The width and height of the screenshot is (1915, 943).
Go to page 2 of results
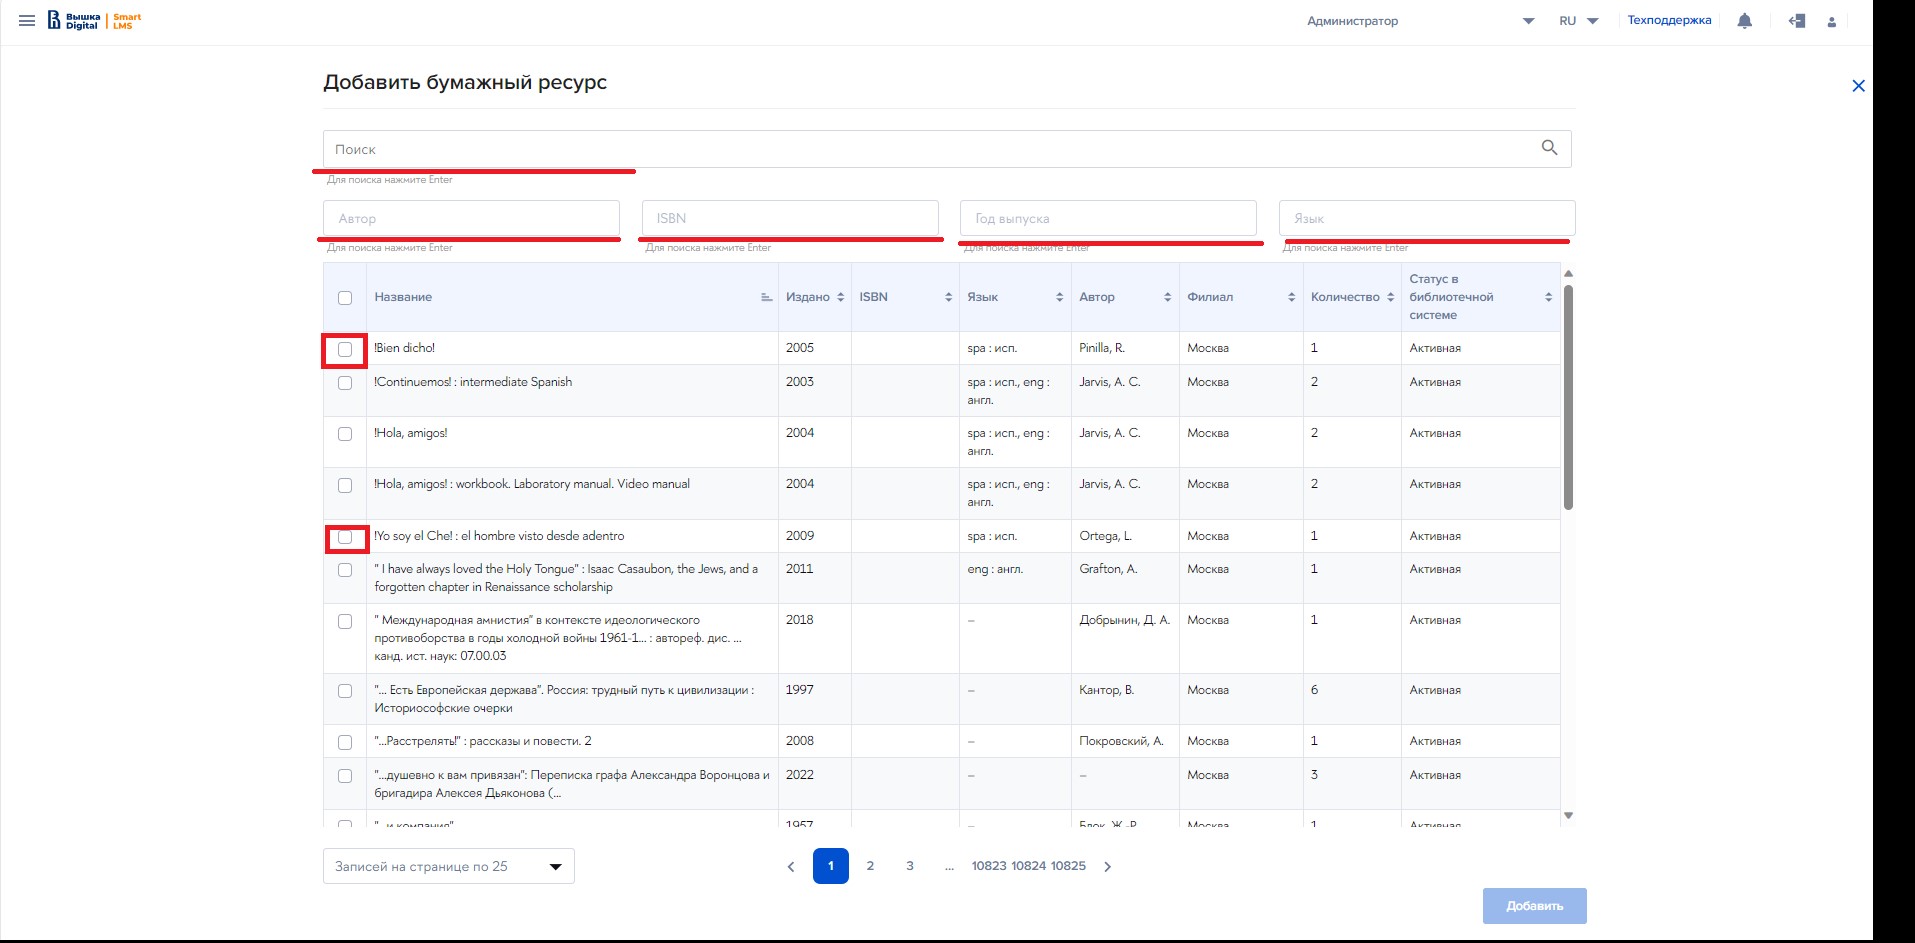pyautogui.click(x=870, y=866)
